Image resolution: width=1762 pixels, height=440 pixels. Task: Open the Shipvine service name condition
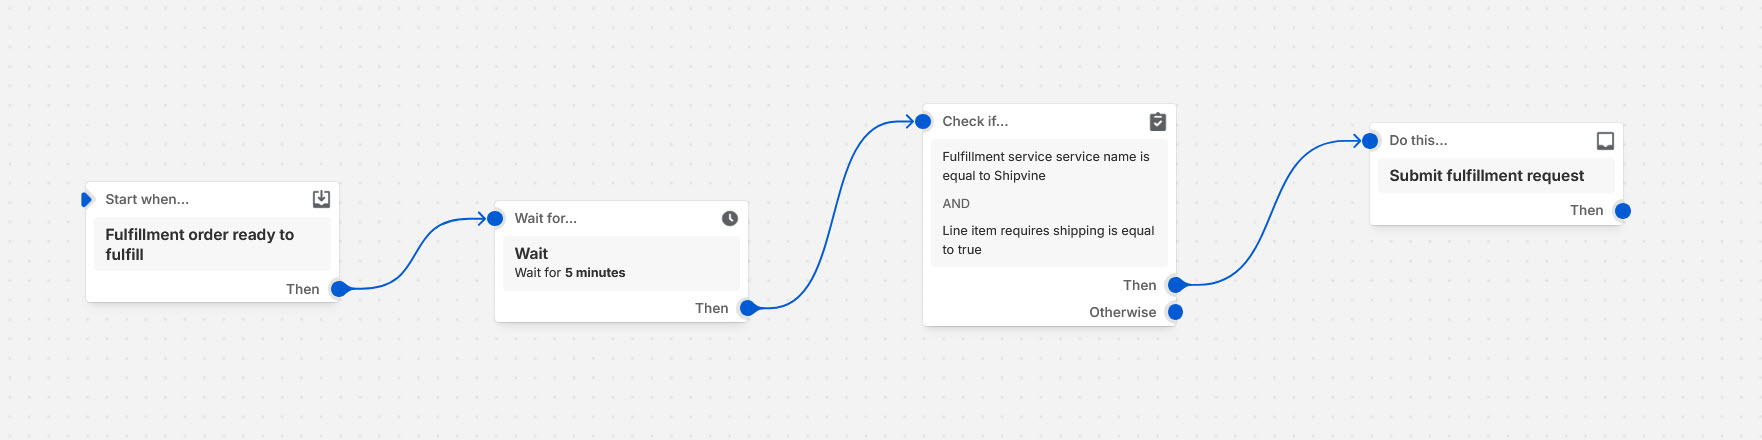(x=1046, y=166)
